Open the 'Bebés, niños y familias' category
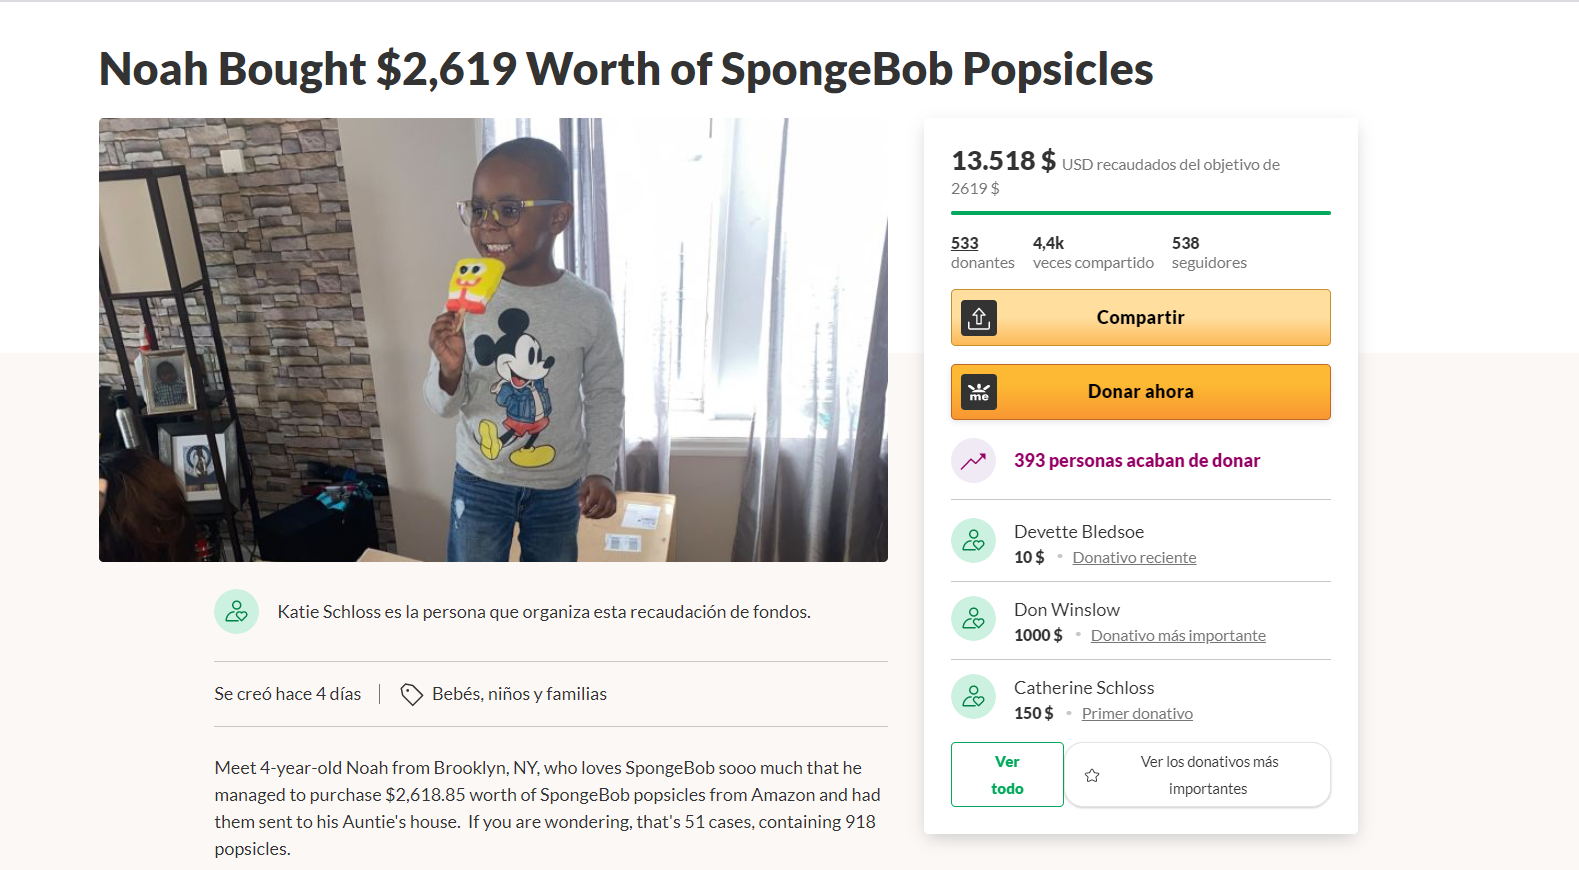1579x870 pixels. (519, 694)
